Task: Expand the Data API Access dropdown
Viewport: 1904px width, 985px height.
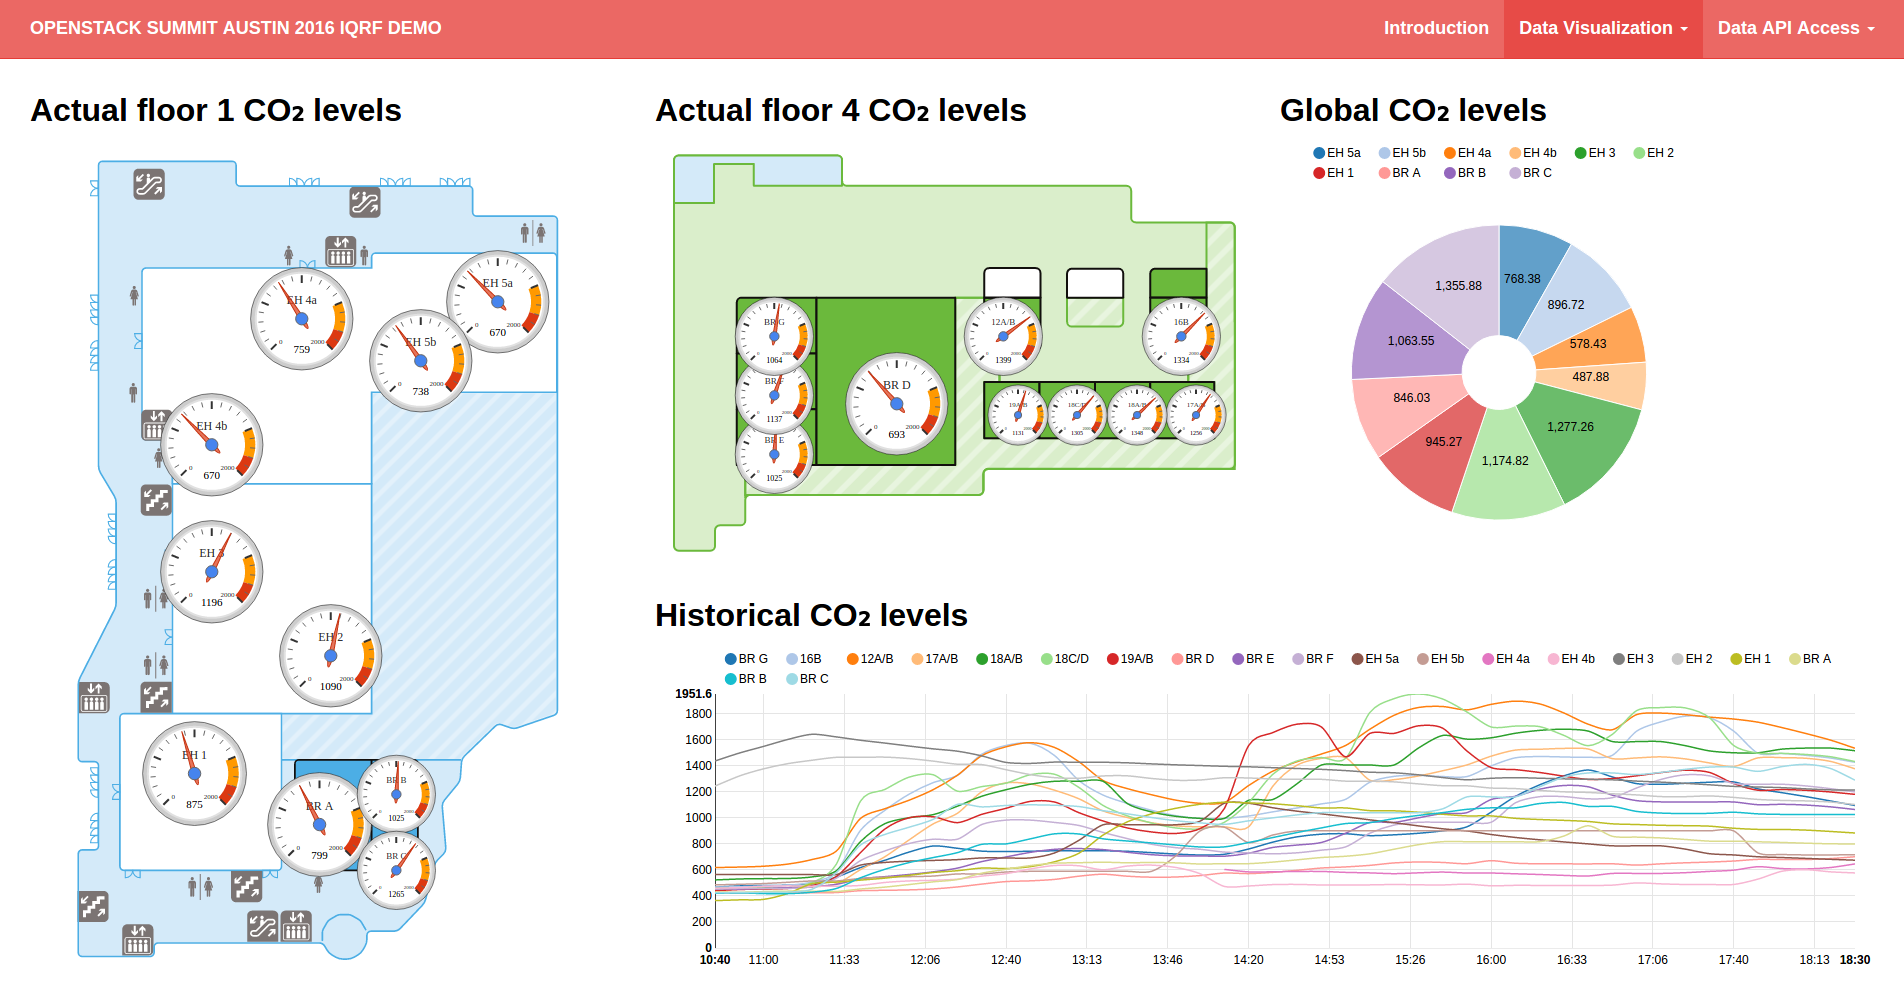Action: (1795, 28)
